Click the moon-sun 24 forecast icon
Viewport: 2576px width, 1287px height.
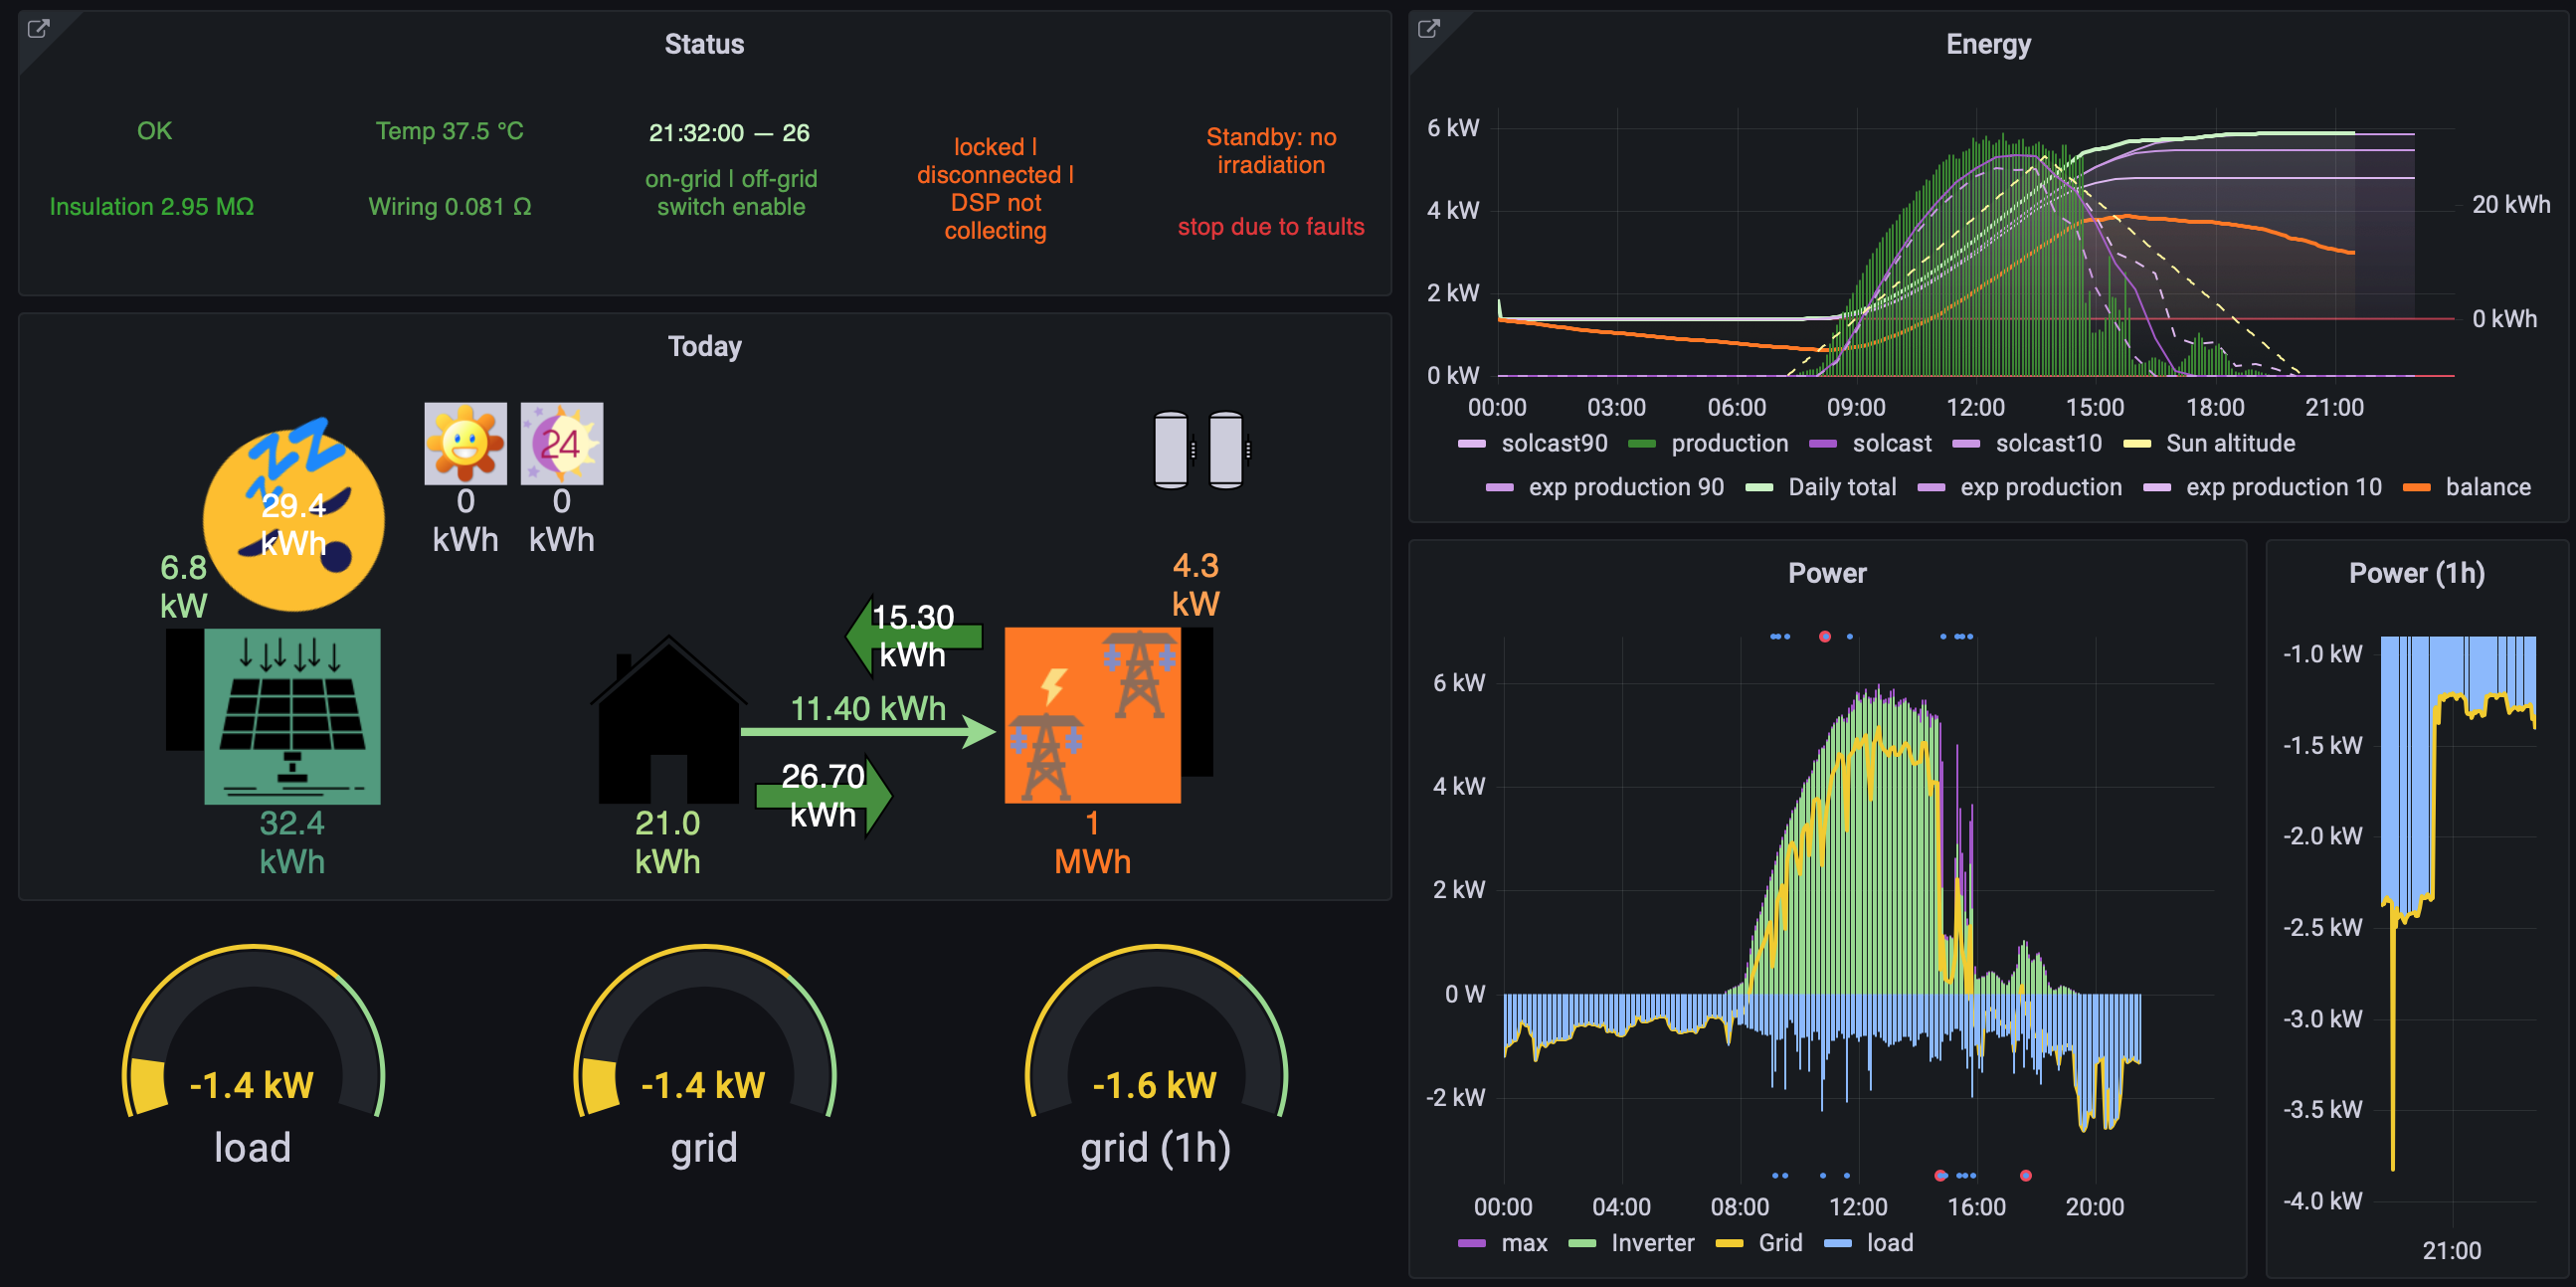pyautogui.click(x=561, y=444)
